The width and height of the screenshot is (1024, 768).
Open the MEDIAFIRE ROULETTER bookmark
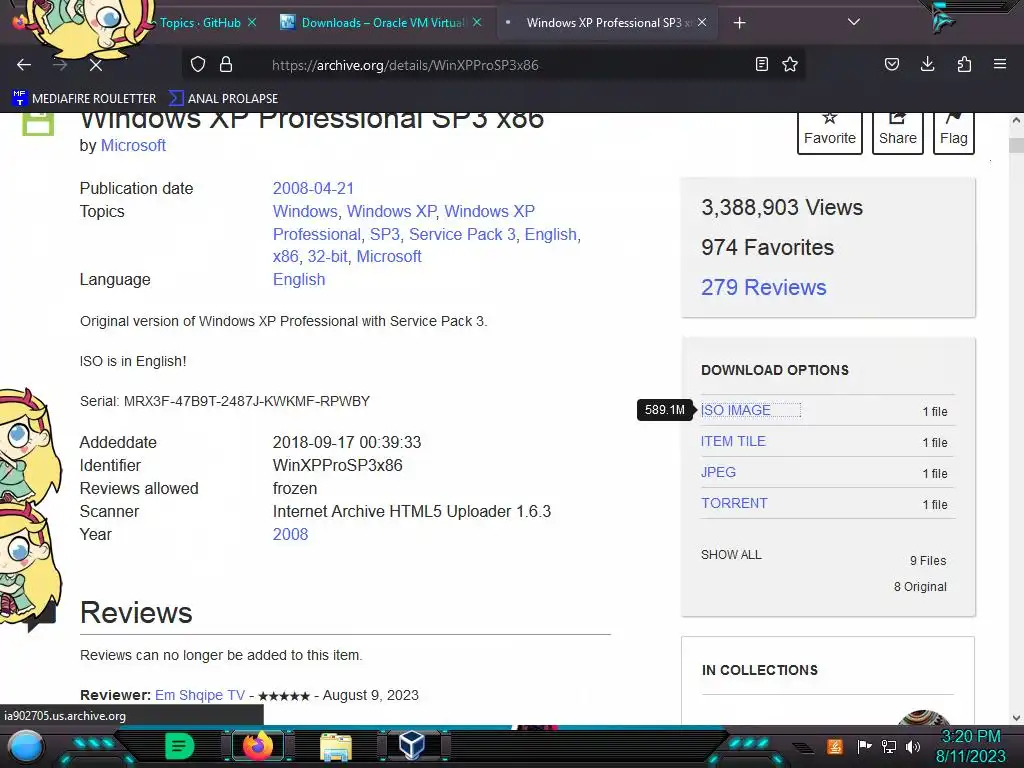click(x=84, y=99)
